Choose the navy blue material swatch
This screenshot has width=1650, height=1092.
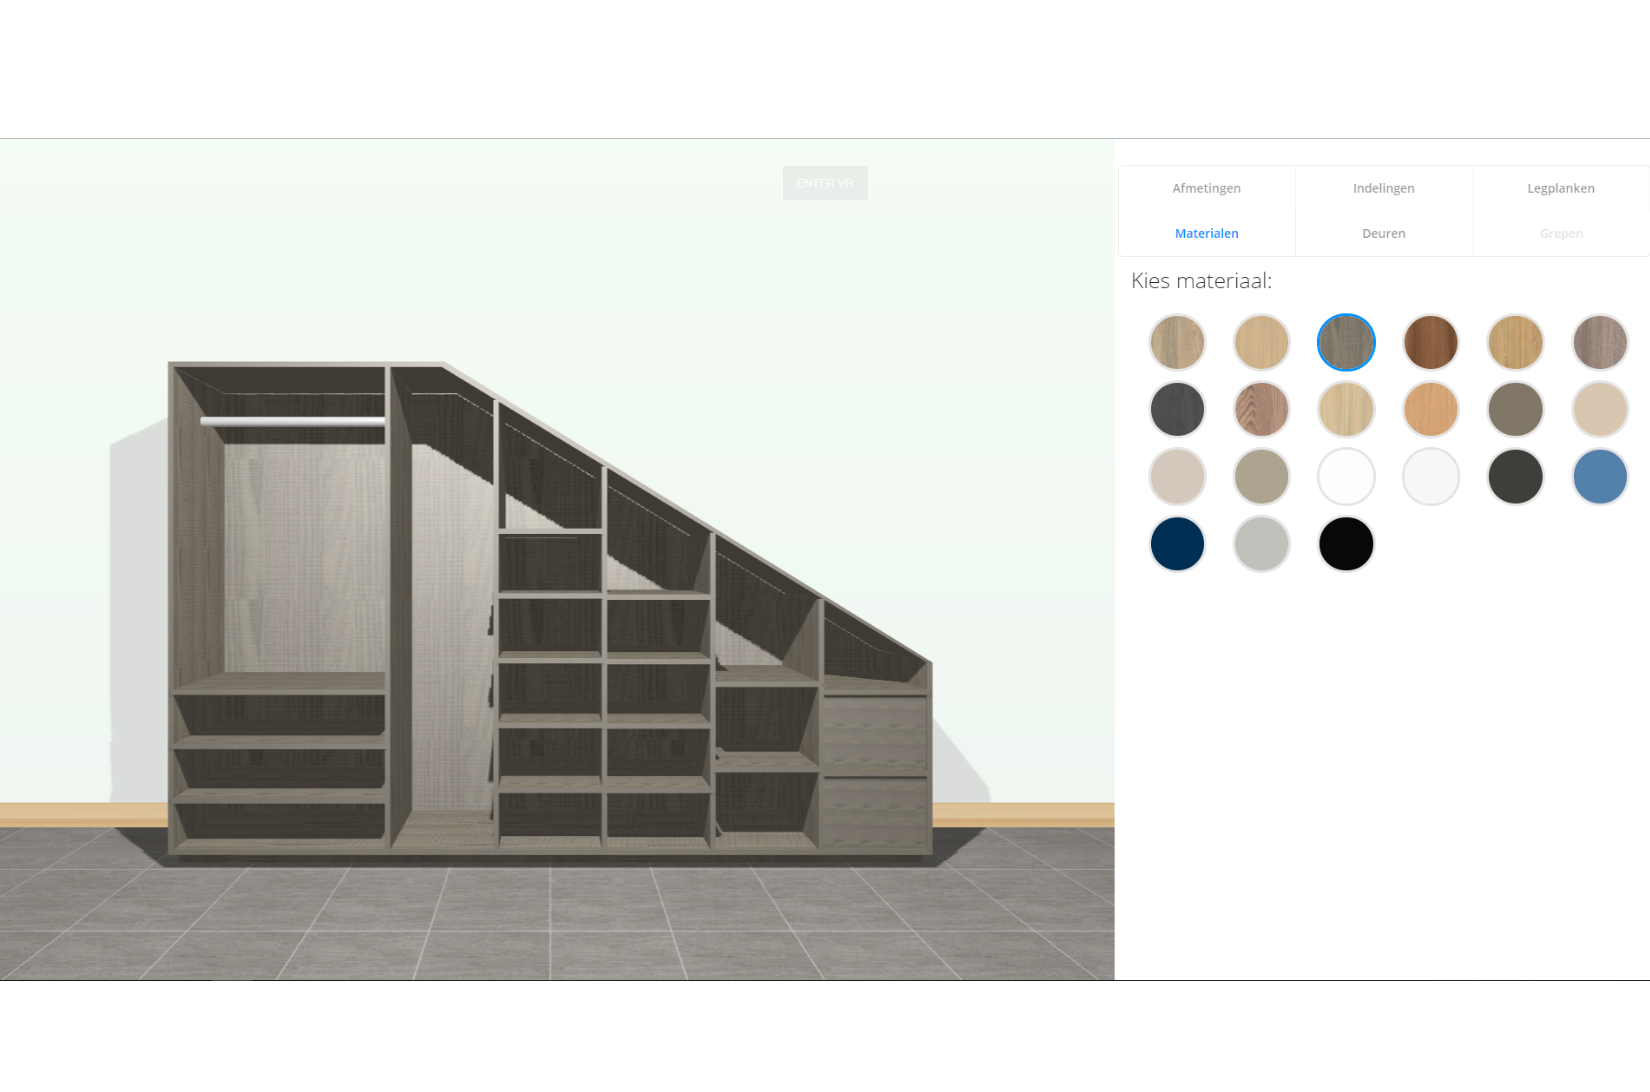tap(1177, 544)
